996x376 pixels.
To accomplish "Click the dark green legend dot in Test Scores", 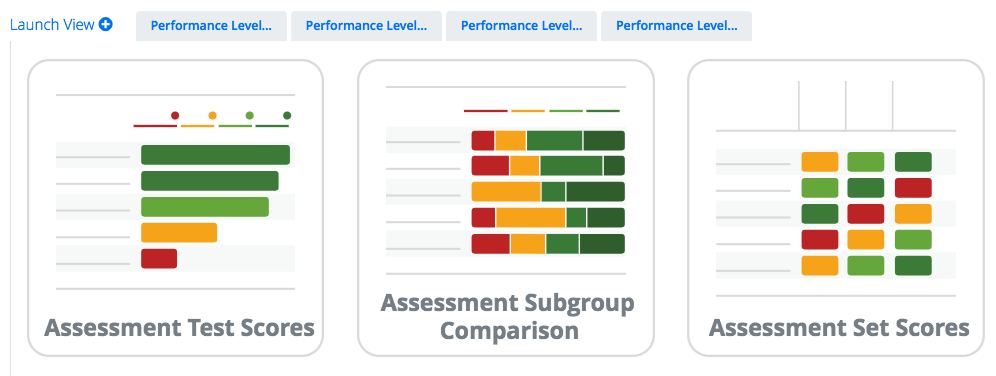I will 287,116.
